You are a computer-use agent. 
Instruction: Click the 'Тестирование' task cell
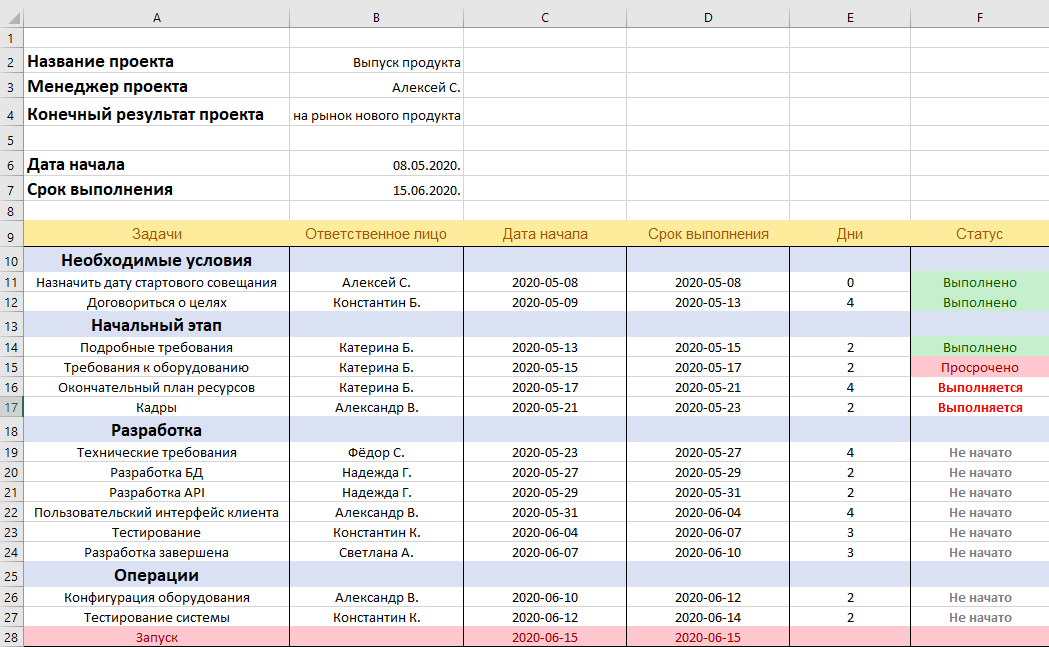coord(157,533)
